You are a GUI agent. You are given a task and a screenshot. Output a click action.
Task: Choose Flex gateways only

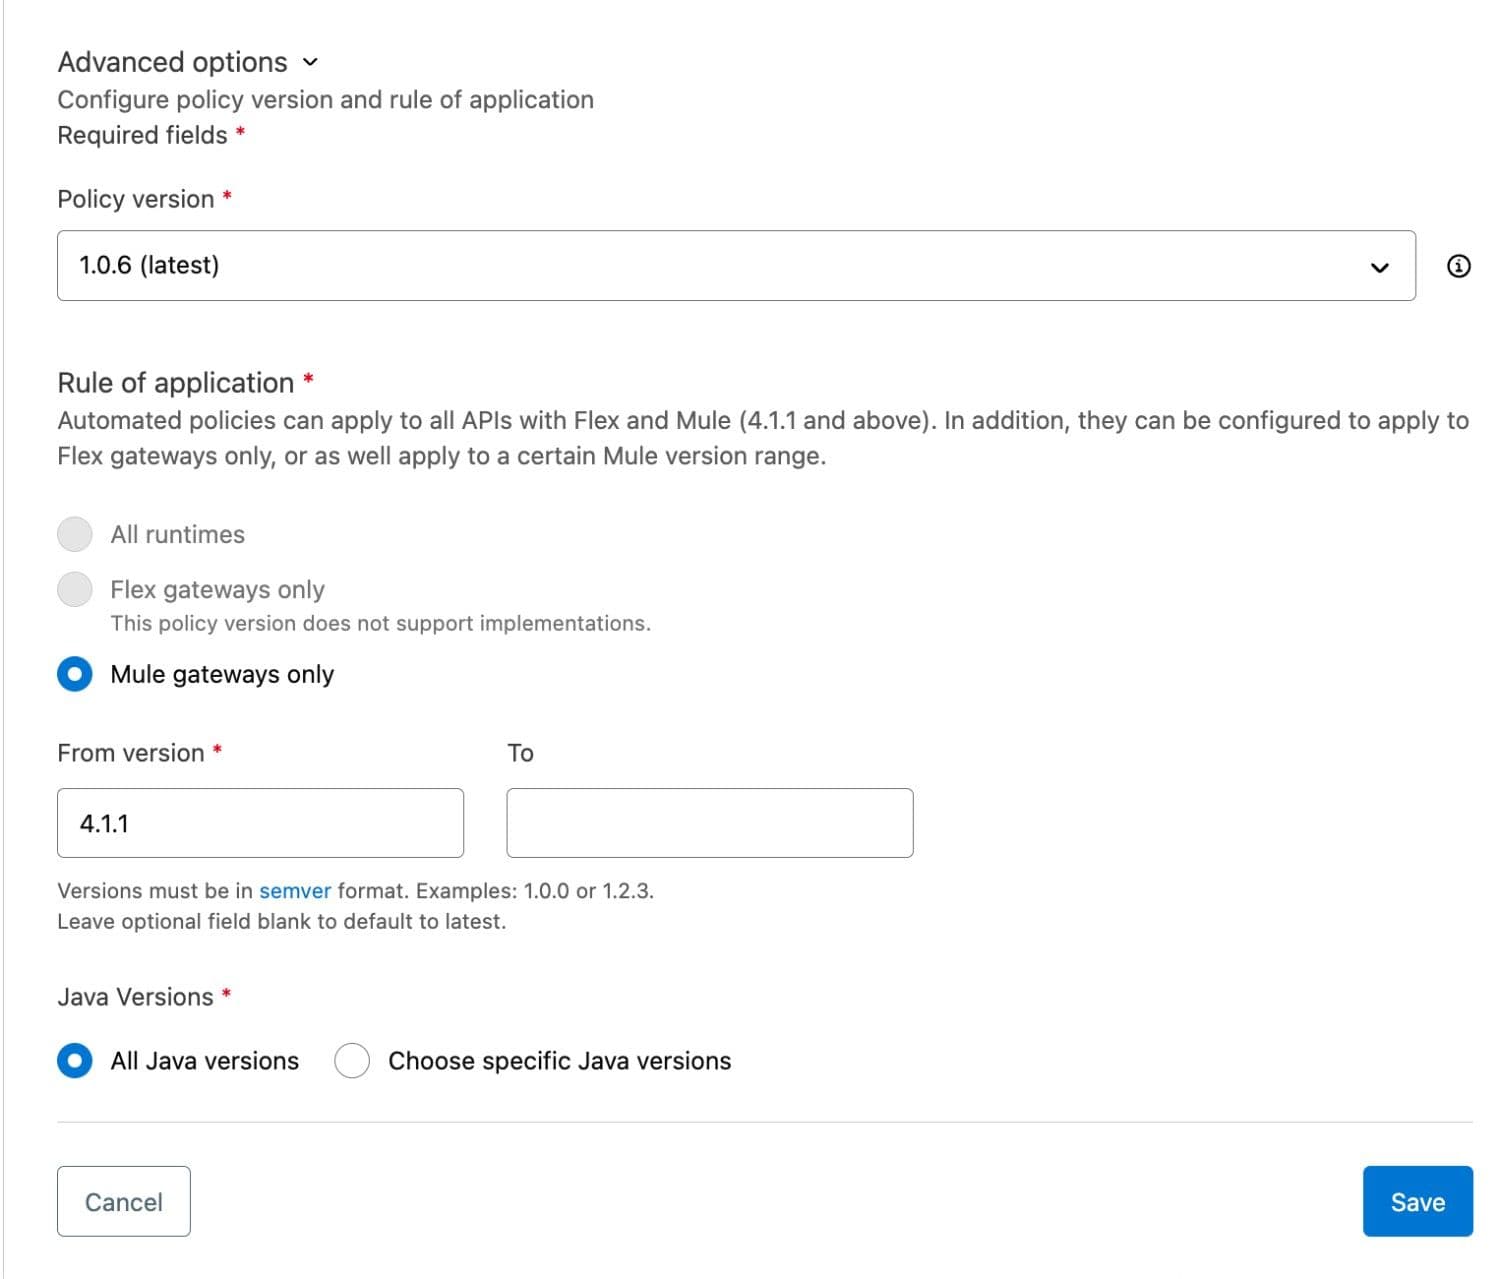coord(75,589)
